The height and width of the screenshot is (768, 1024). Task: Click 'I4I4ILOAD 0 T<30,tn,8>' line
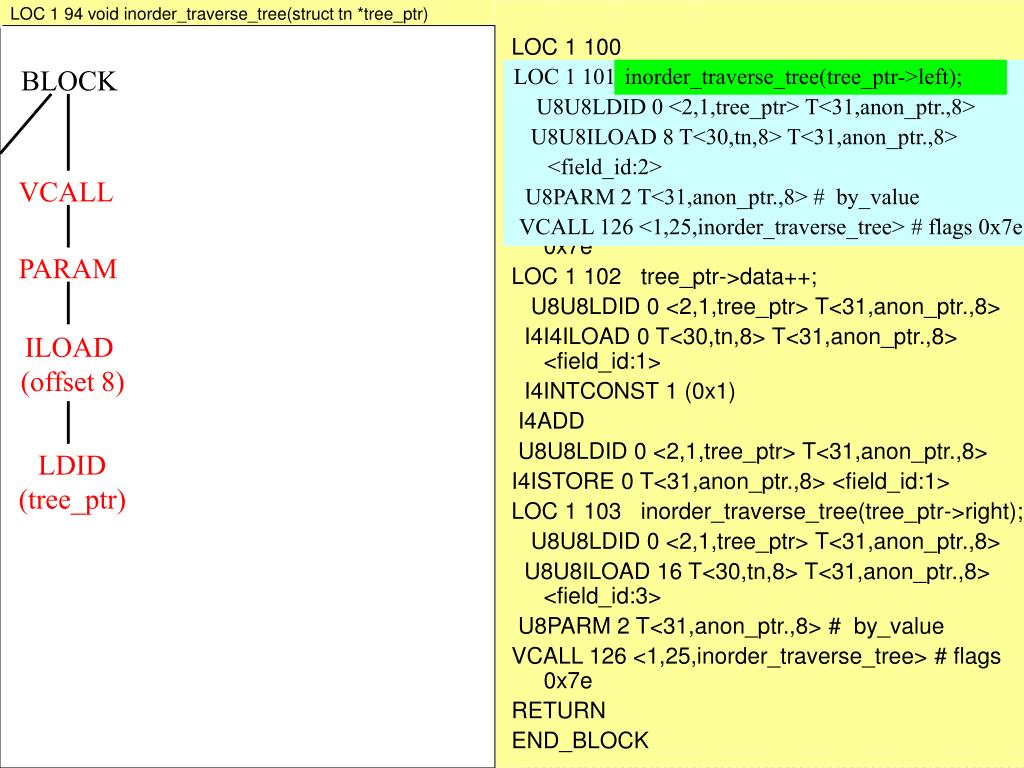click(741, 337)
